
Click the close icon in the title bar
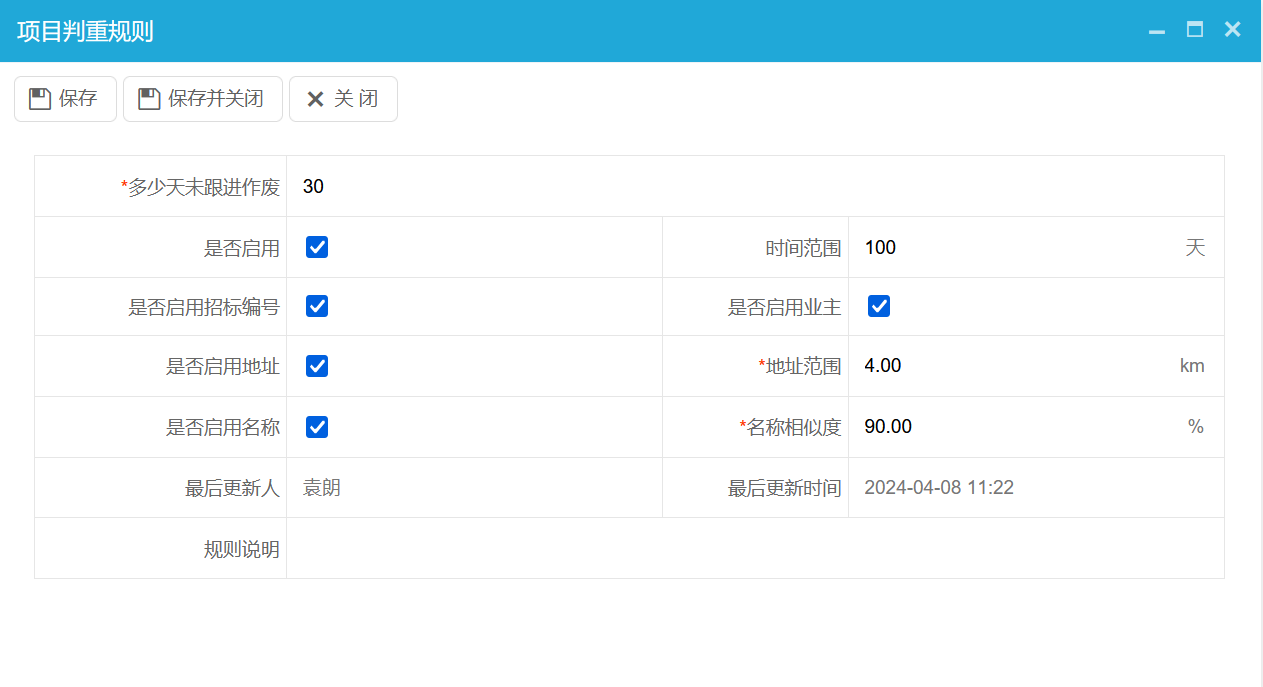click(1232, 29)
